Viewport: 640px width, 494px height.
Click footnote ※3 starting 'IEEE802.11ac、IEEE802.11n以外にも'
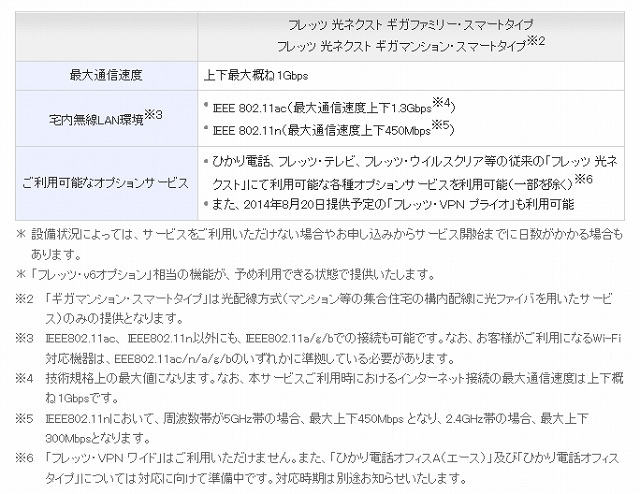point(318,348)
